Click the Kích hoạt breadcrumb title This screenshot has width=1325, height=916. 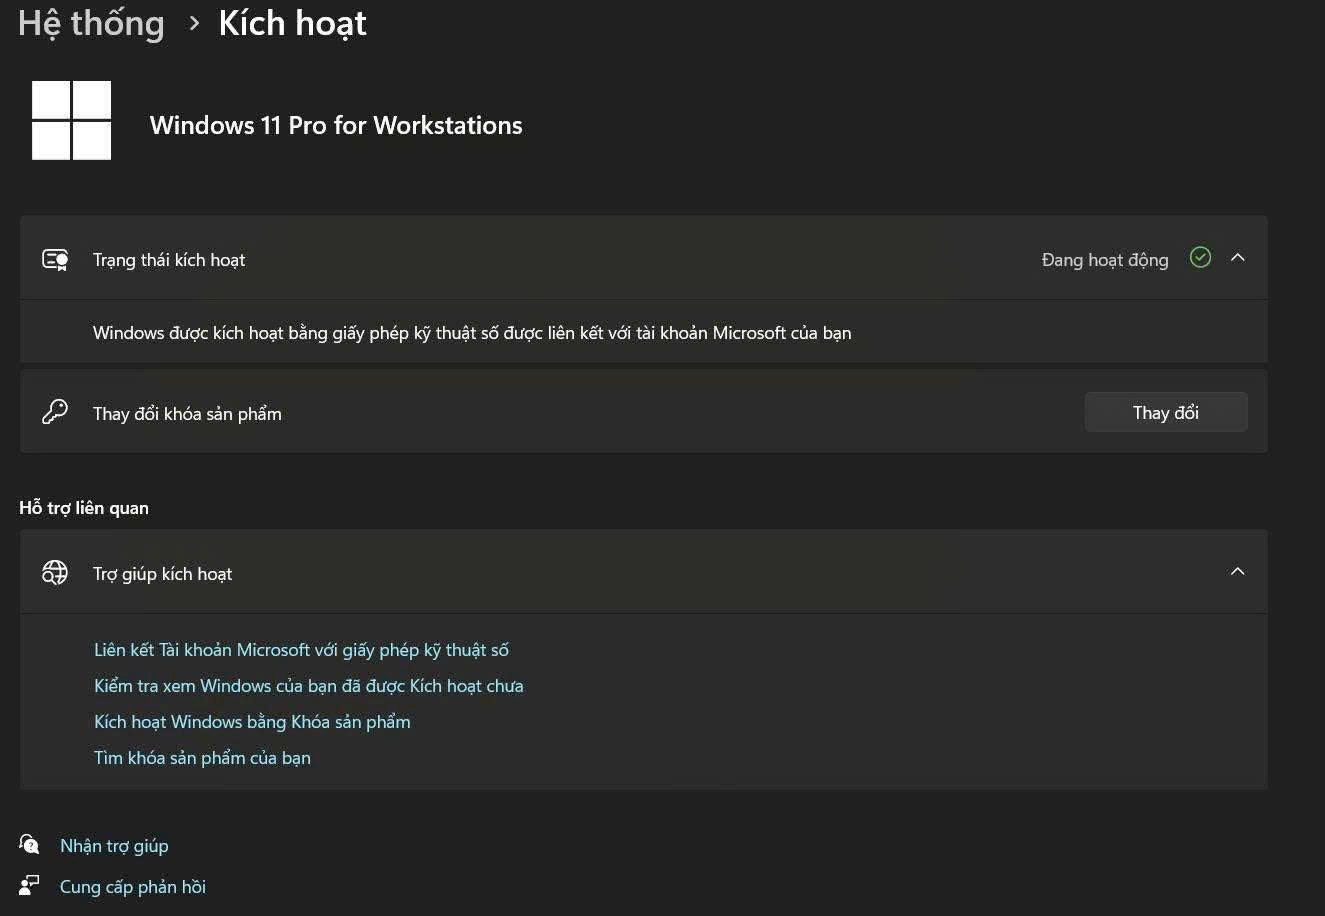pyautogui.click(x=293, y=23)
